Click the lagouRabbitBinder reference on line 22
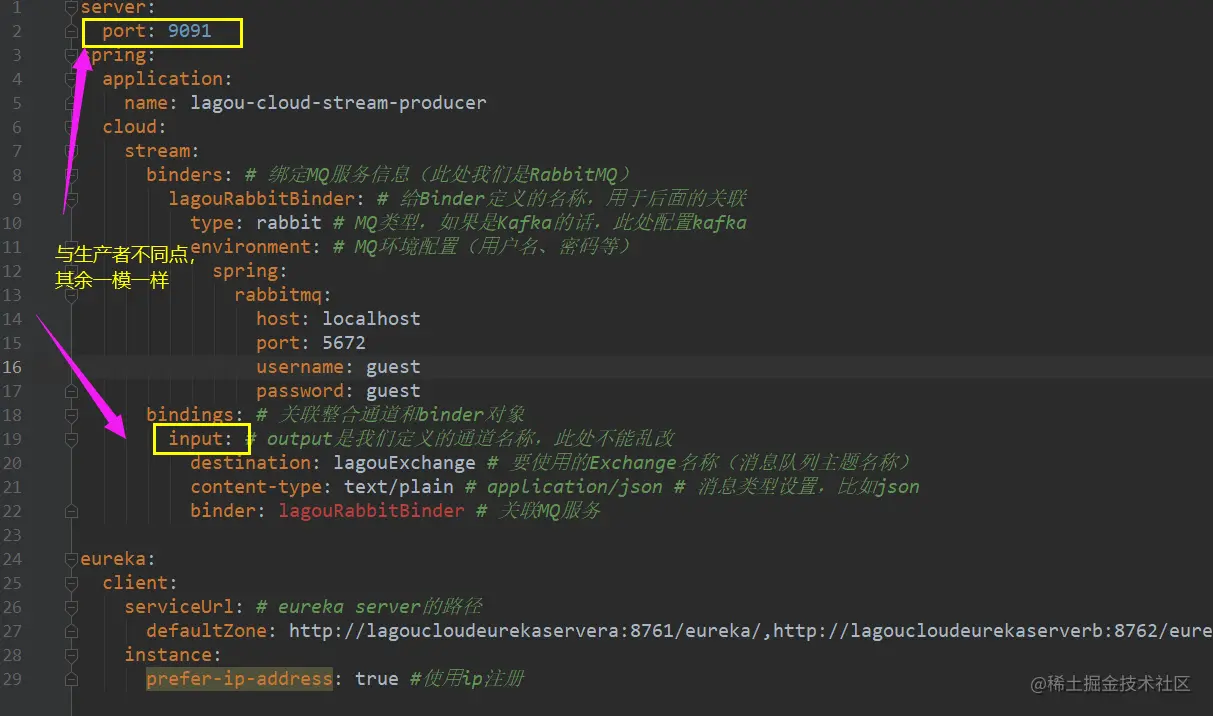Screen dimensions: 1213x716 pyautogui.click(x=371, y=511)
